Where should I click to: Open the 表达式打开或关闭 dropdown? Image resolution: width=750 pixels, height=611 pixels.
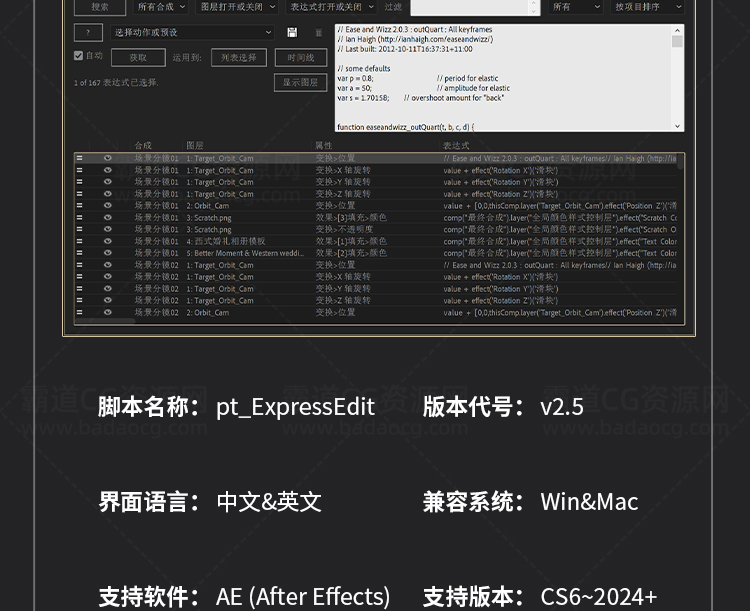[x=331, y=7]
